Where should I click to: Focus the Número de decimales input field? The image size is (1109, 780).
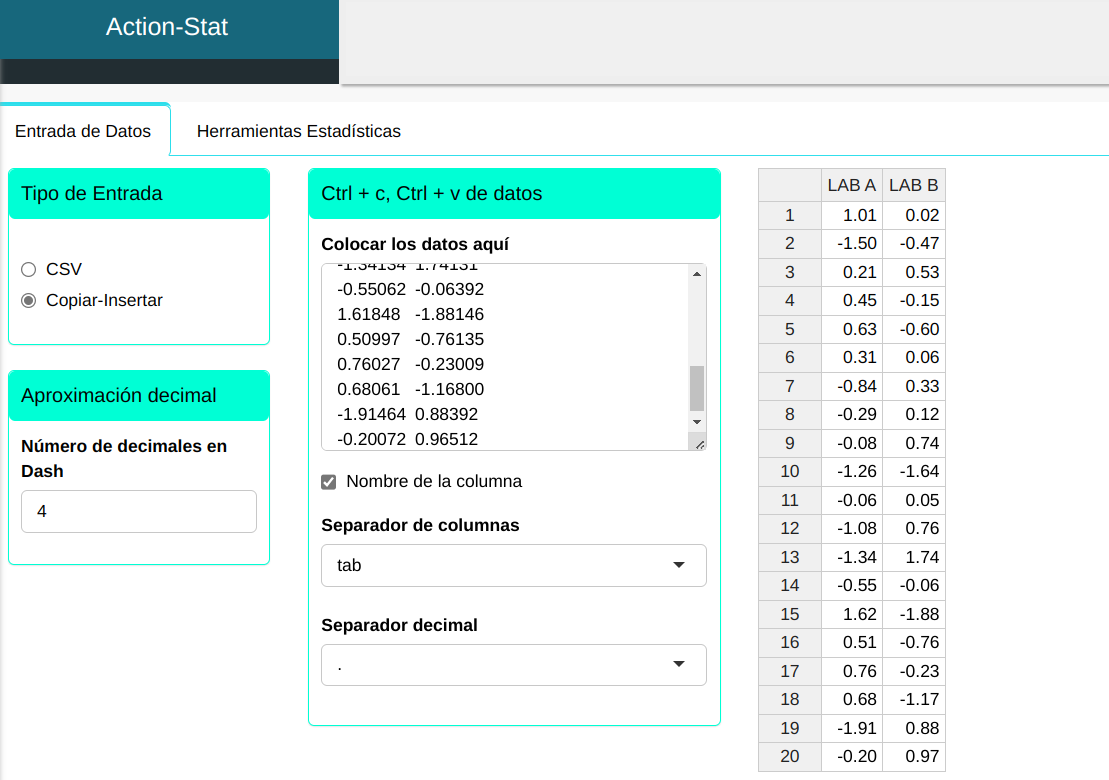138,511
